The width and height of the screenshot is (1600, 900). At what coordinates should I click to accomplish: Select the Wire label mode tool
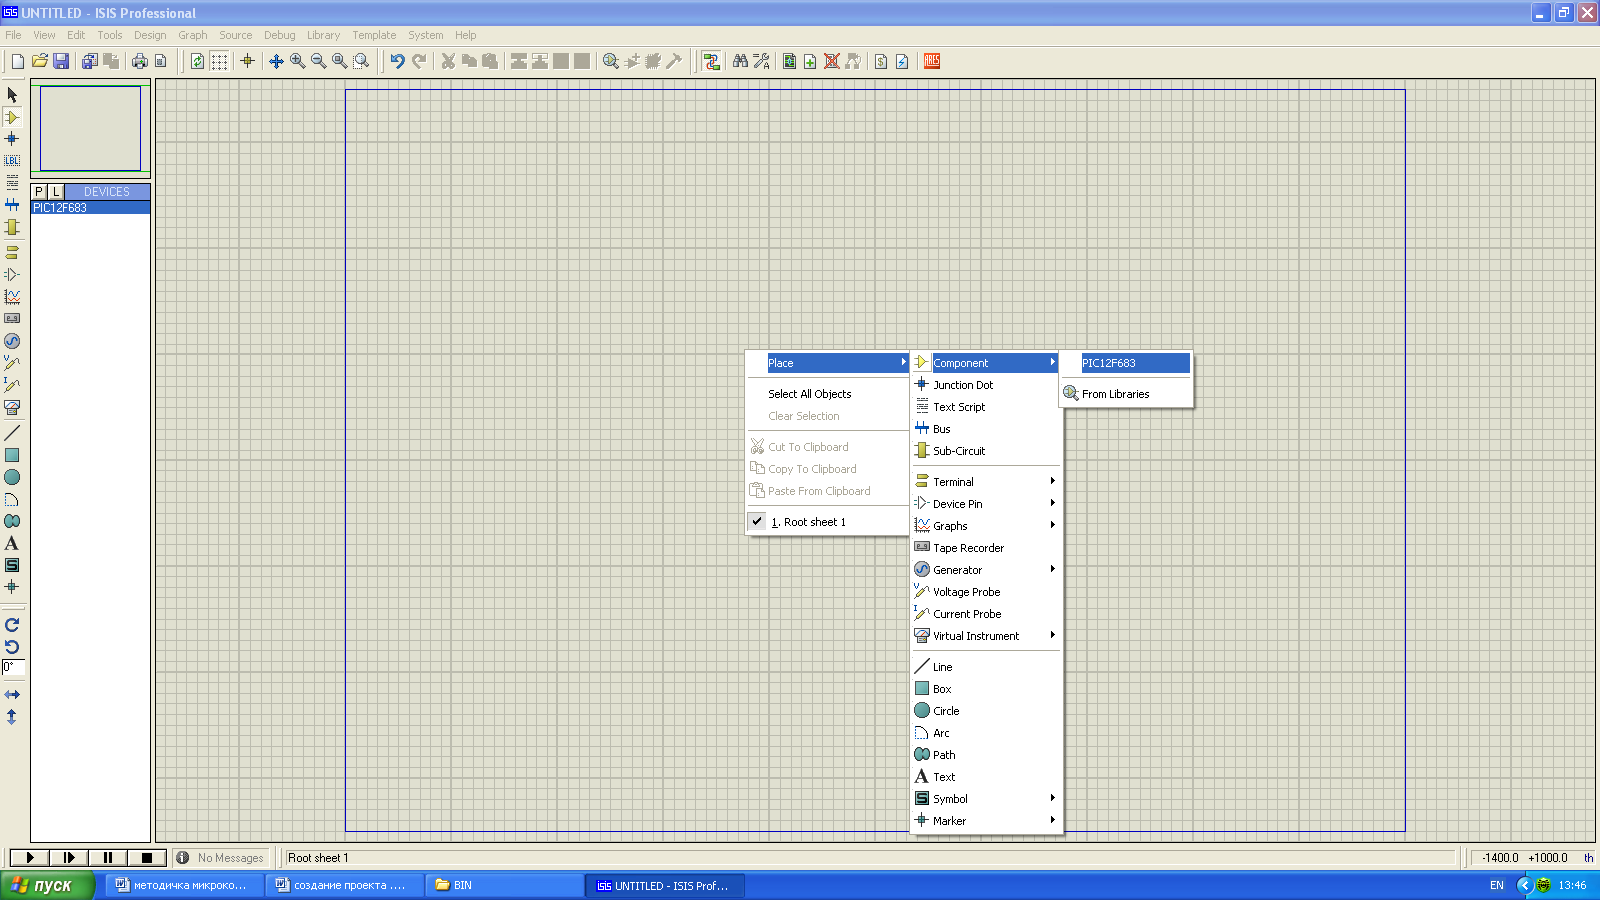point(12,161)
